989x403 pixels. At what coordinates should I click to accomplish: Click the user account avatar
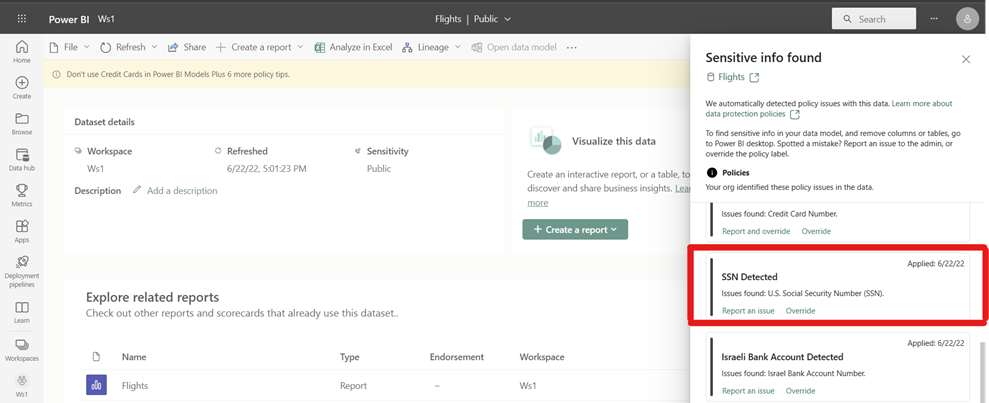pyautogui.click(x=967, y=19)
